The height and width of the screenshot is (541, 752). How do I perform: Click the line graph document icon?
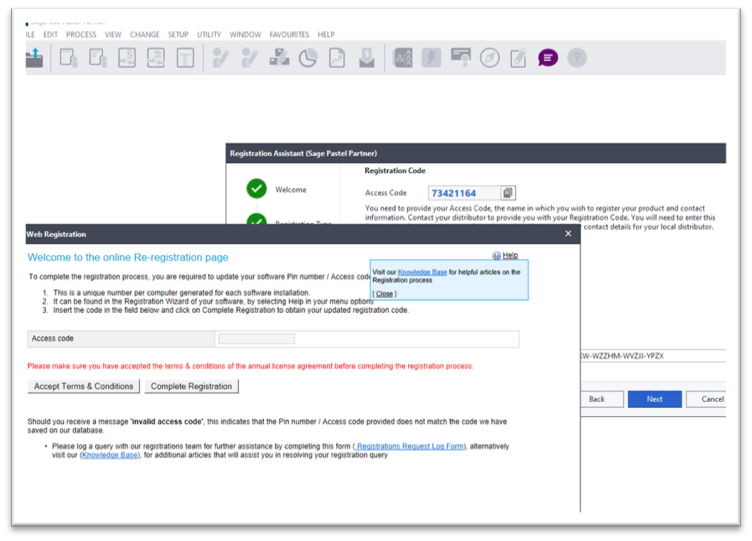(x=337, y=58)
